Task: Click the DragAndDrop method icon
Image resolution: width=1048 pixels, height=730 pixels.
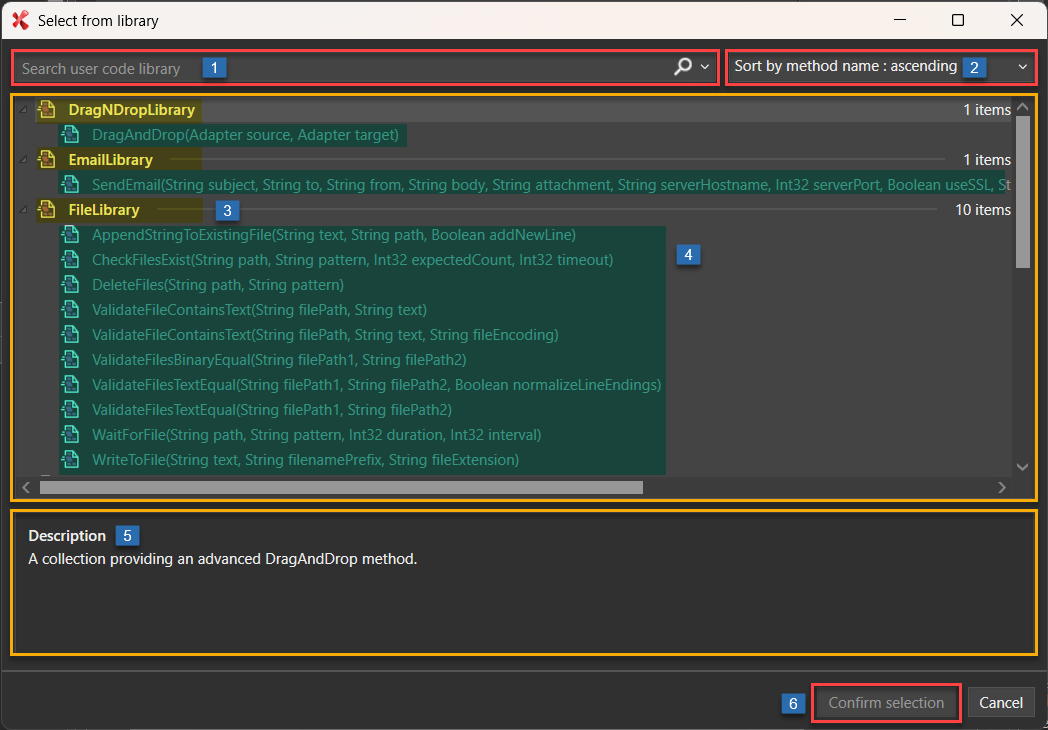Action: point(70,135)
